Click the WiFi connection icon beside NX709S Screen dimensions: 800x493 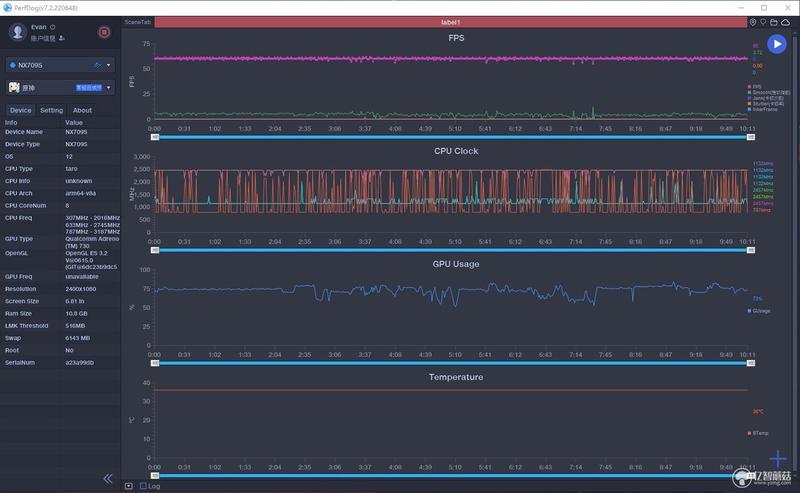click(x=97, y=65)
